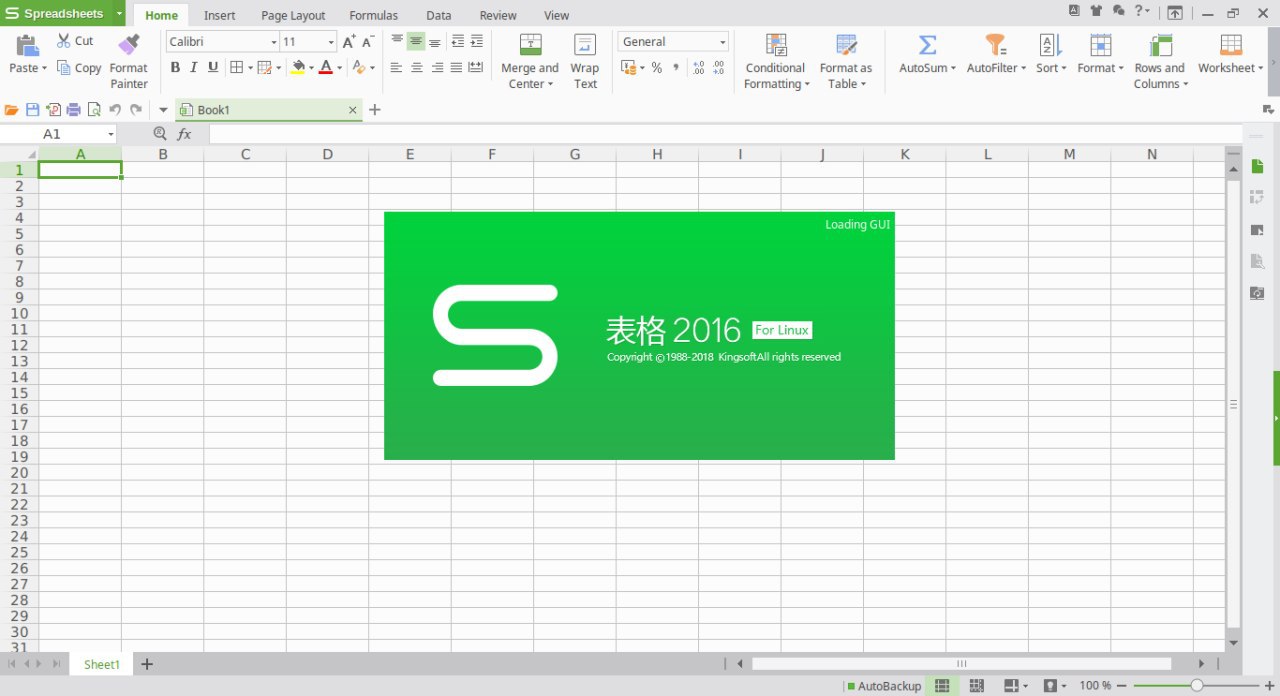Click the AutoFilter funnel icon
This screenshot has width=1280, height=696.
click(x=995, y=45)
